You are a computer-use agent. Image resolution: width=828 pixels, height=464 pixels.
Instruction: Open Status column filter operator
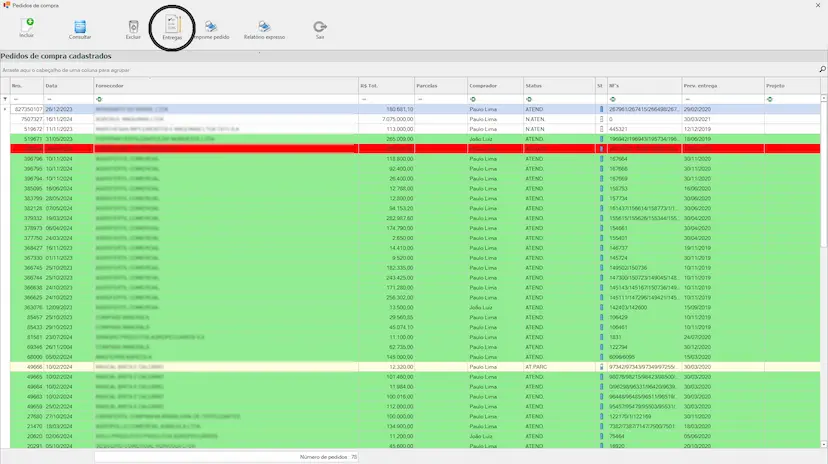529,98
